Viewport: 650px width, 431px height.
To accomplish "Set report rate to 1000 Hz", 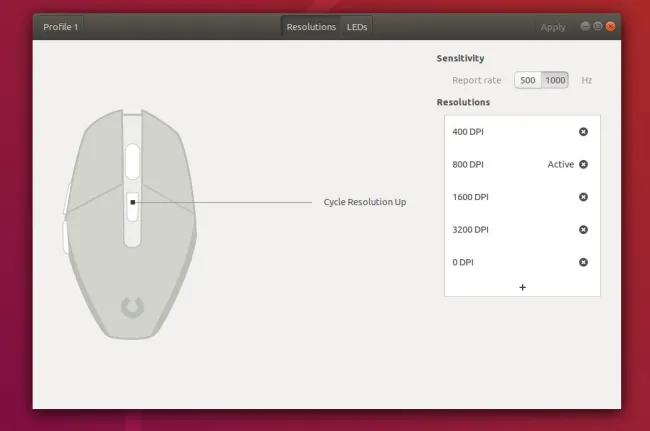I will [x=555, y=80].
